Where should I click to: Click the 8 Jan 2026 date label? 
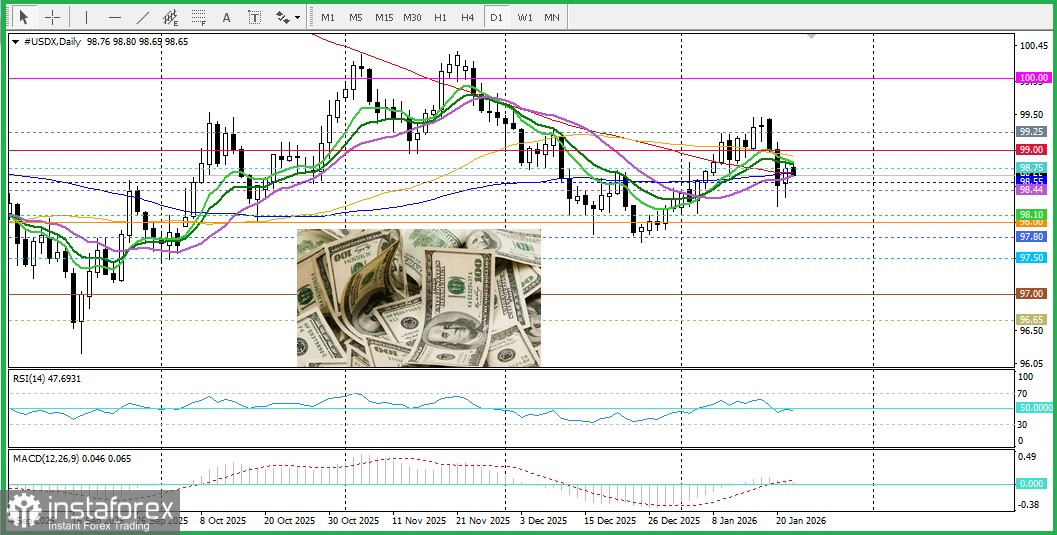tap(735, 521)
